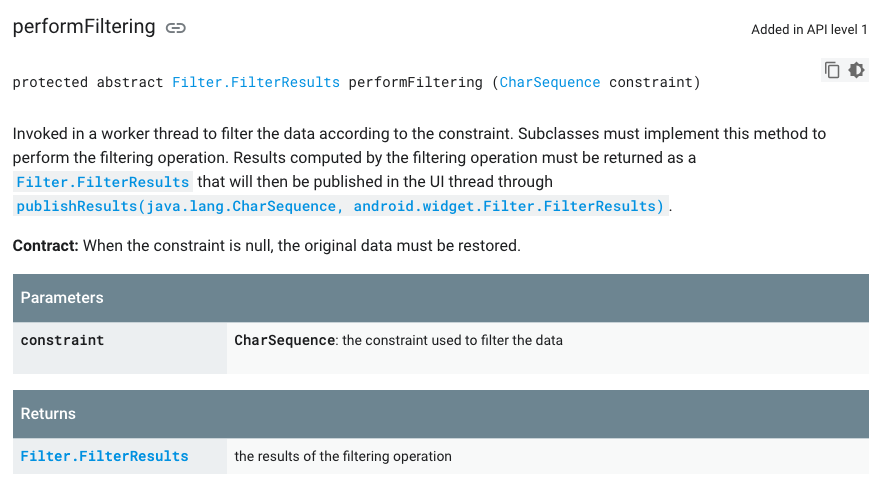Click 'the results of the filtering operation' text
This screenshot has width=879, height=485.
343,456
